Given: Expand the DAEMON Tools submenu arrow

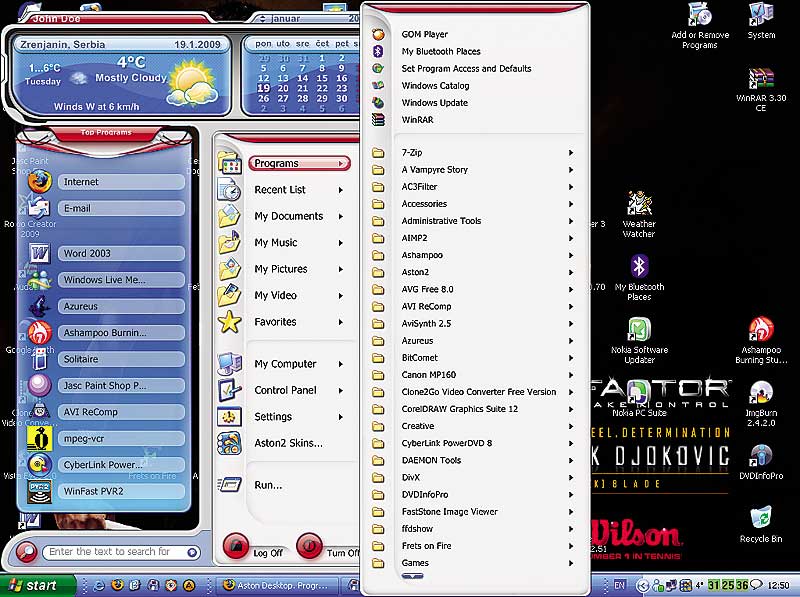Looking at the screenshot, I should coord(571,460).
